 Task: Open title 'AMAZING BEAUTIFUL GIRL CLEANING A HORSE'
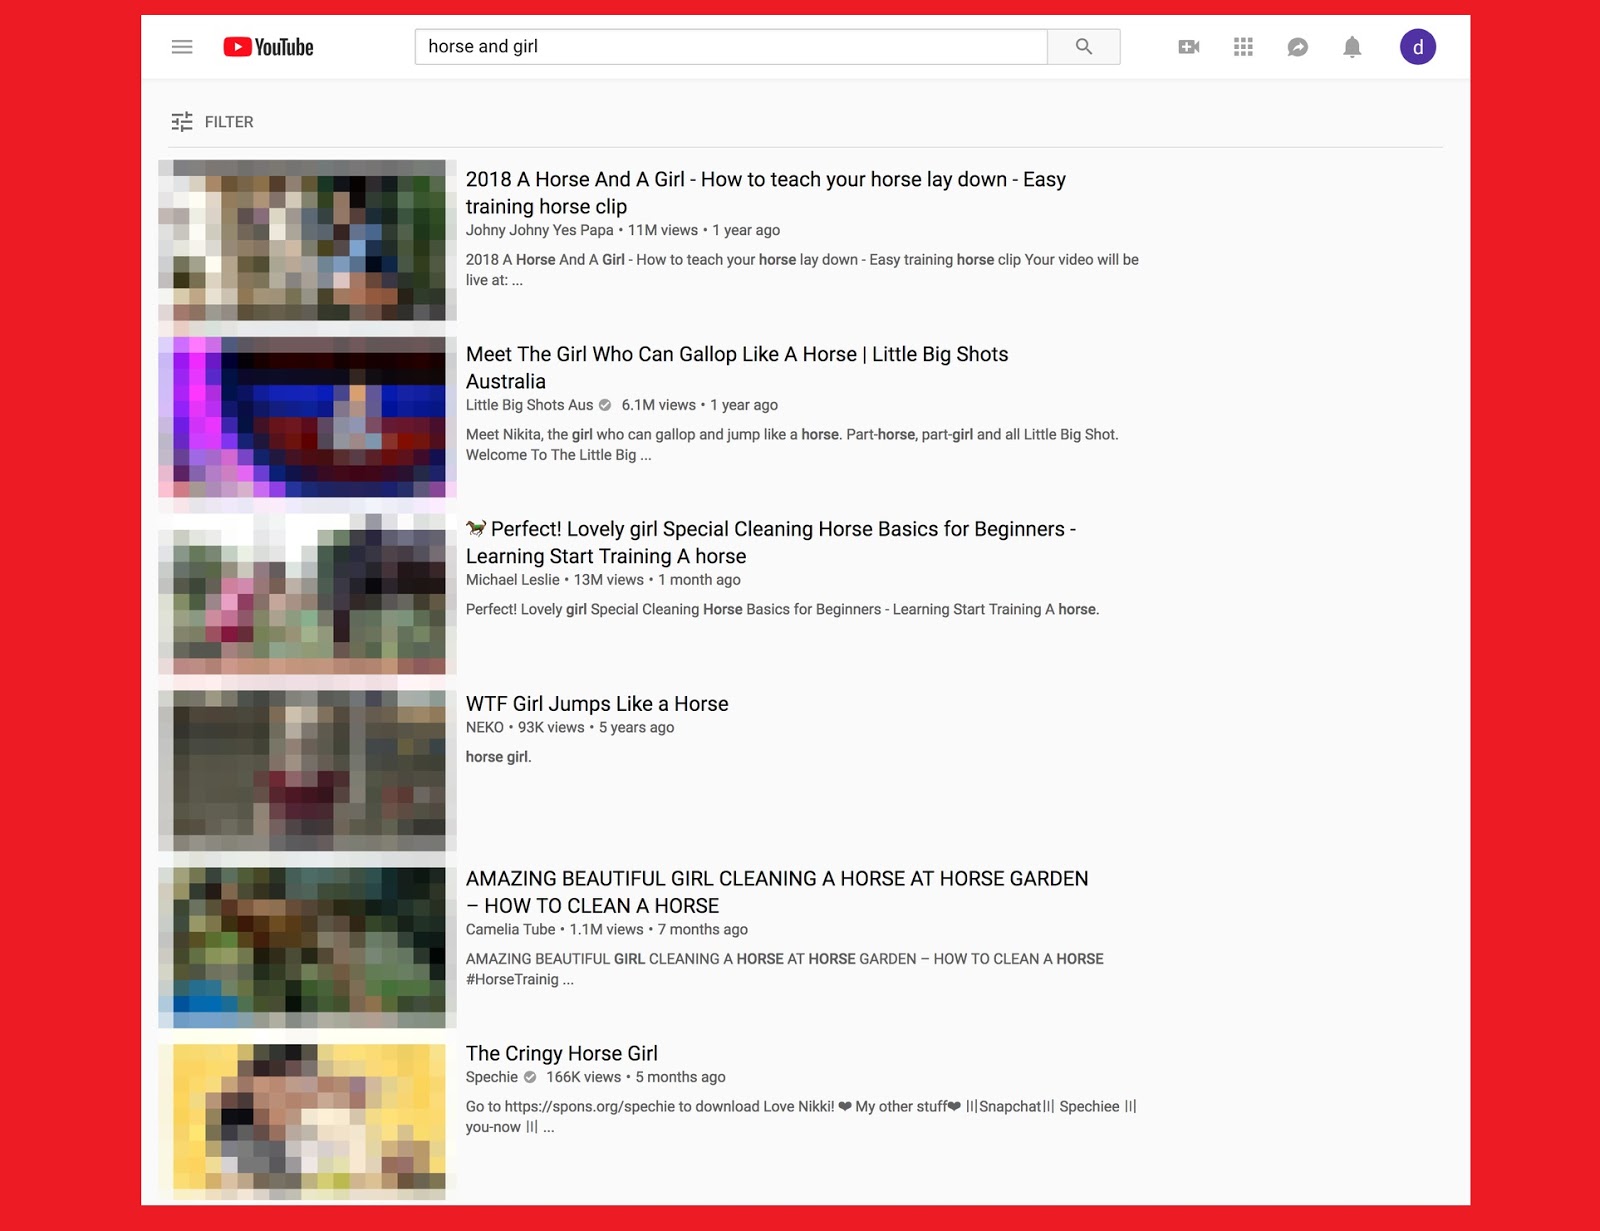777,892
